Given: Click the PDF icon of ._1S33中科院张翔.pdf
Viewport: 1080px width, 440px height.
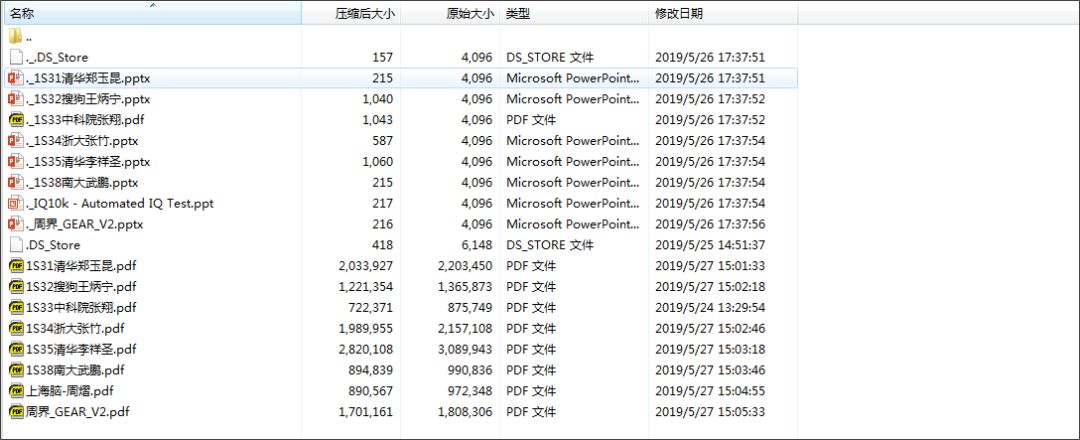Looking at the screenshot, I should 15,120.
